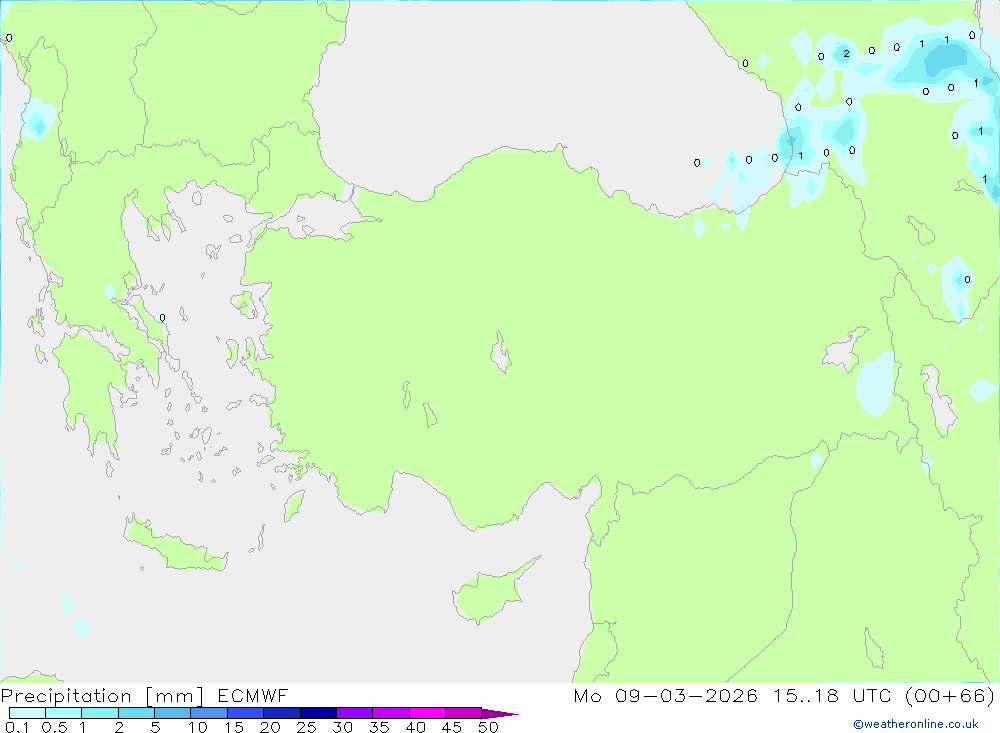The image size is (1000, 733).
Task: Click the "0" label in top-left corner
Action: coord(9,38)
